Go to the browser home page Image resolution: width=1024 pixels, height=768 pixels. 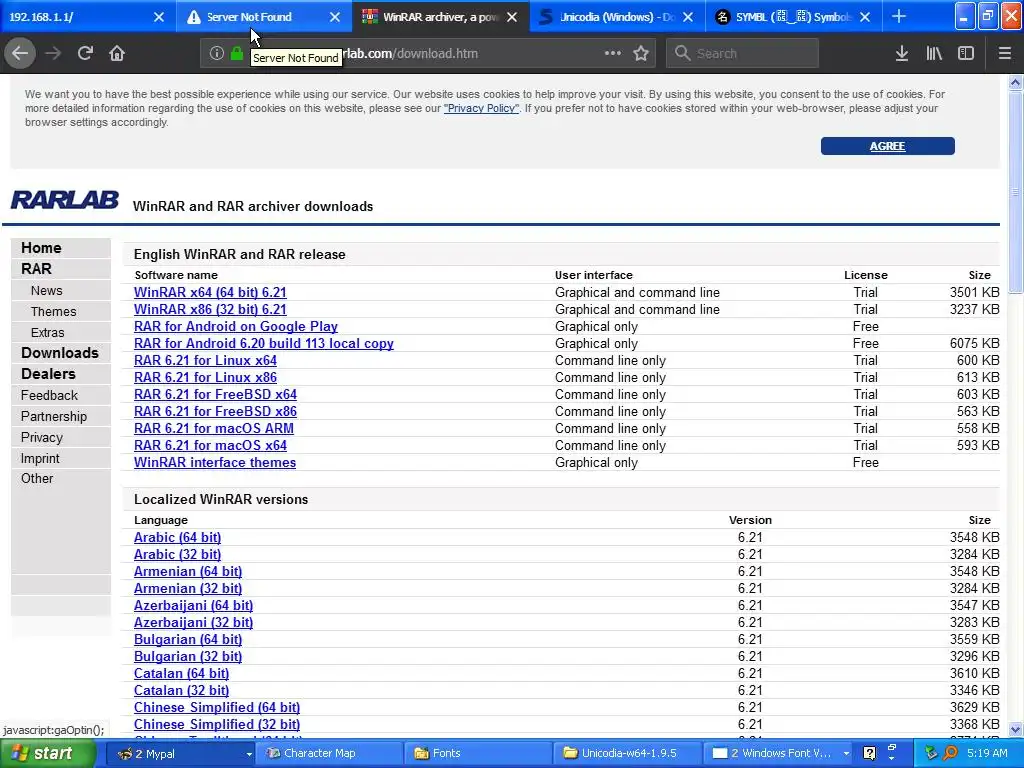[x=117, y=54]
